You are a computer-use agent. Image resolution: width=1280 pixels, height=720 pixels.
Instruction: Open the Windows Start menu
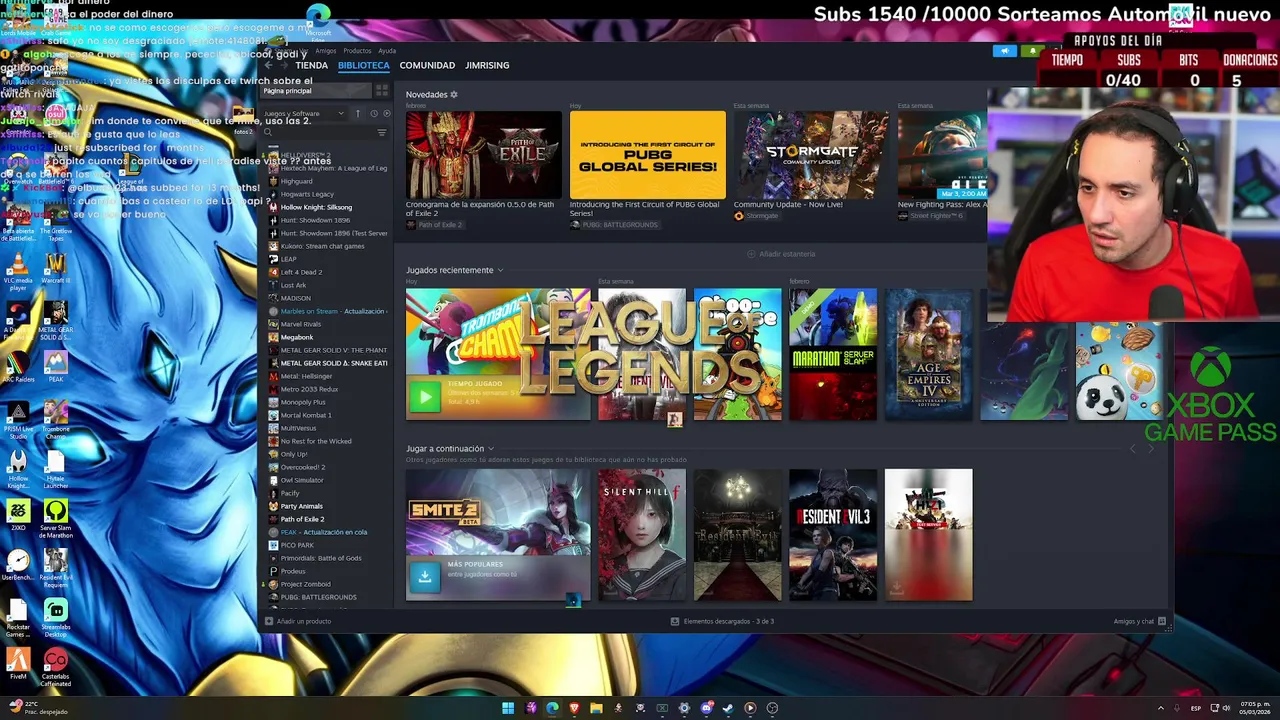click(508, 708)
